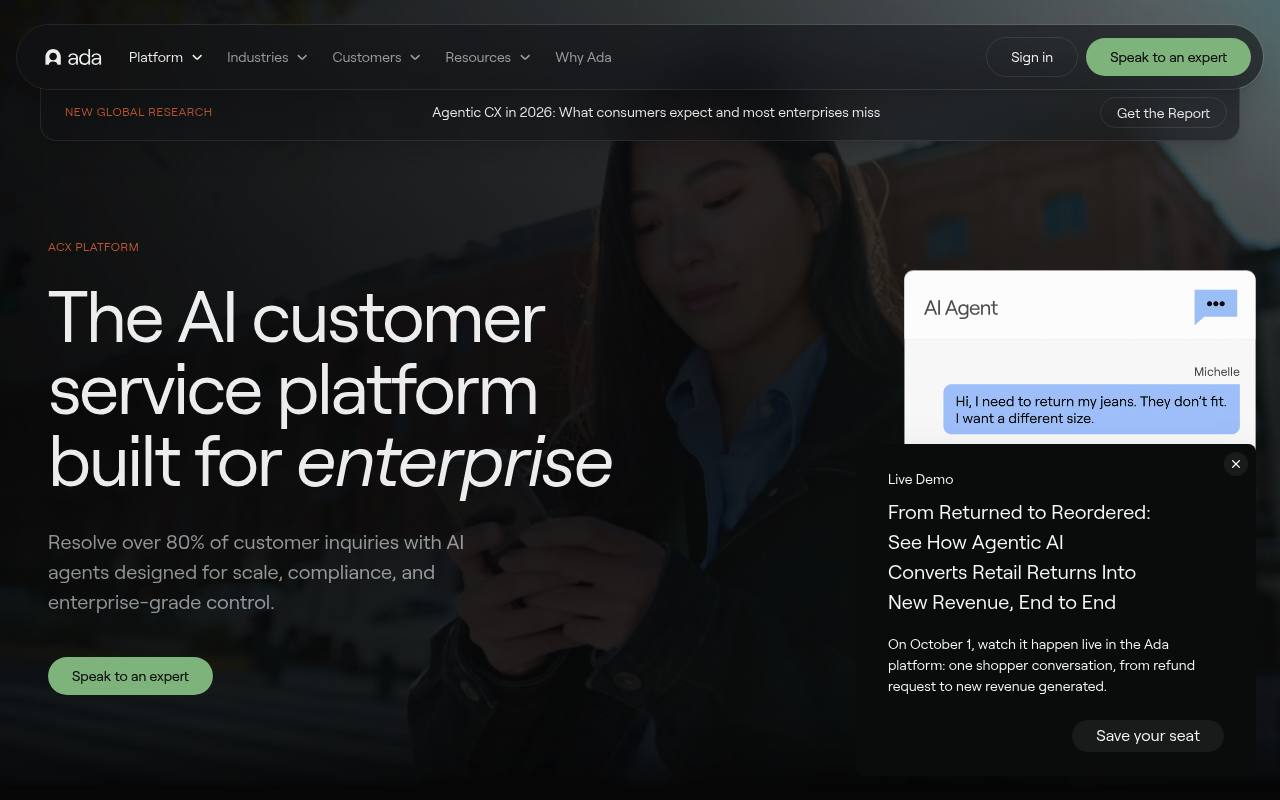Click the Get the Report button
Viewport: 1280px width, 800px height.
1163,113
